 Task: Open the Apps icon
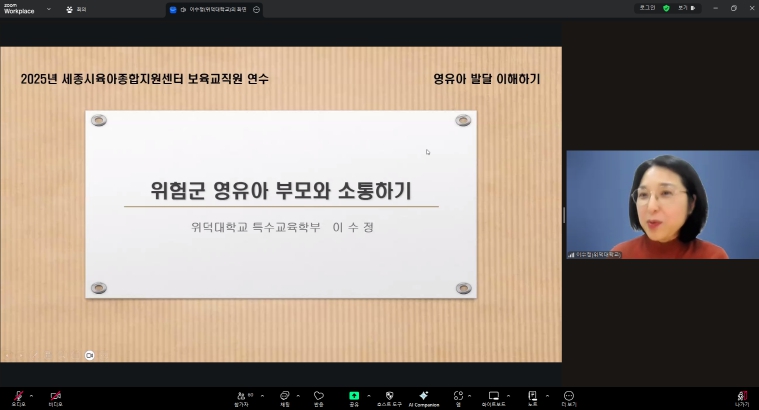[x=458, y=396]
